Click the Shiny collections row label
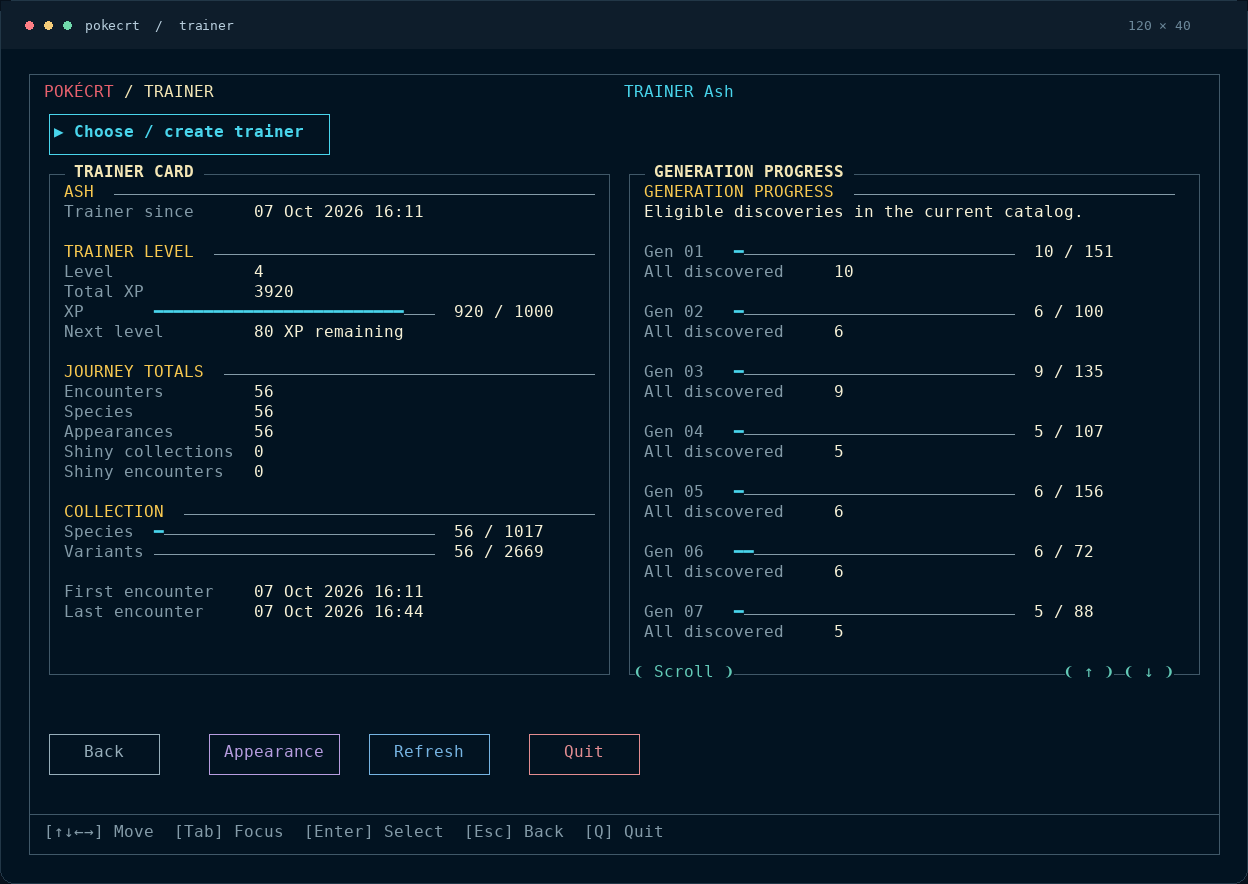Viewport: 1248px width, 884px height. (x=149, y=452)
